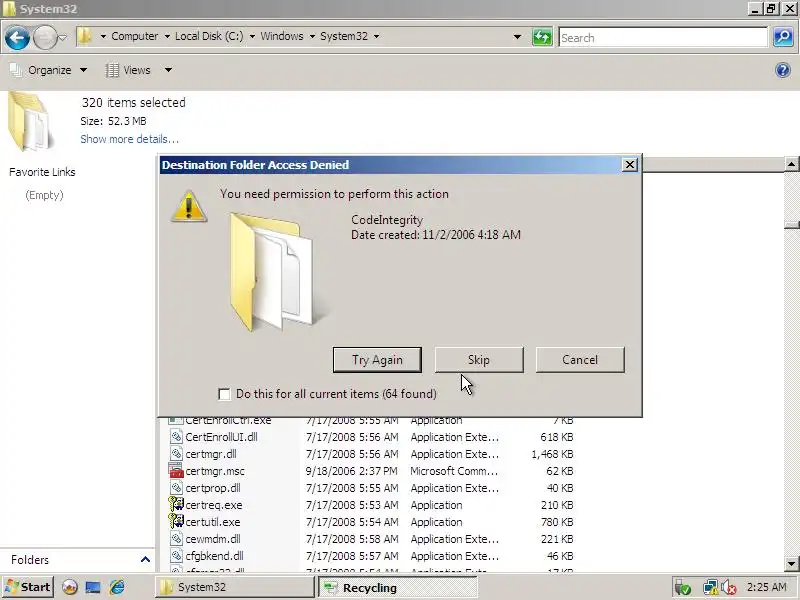
Task: Select Windows in the address breadcrumb
Action: (x=282, y=36)
